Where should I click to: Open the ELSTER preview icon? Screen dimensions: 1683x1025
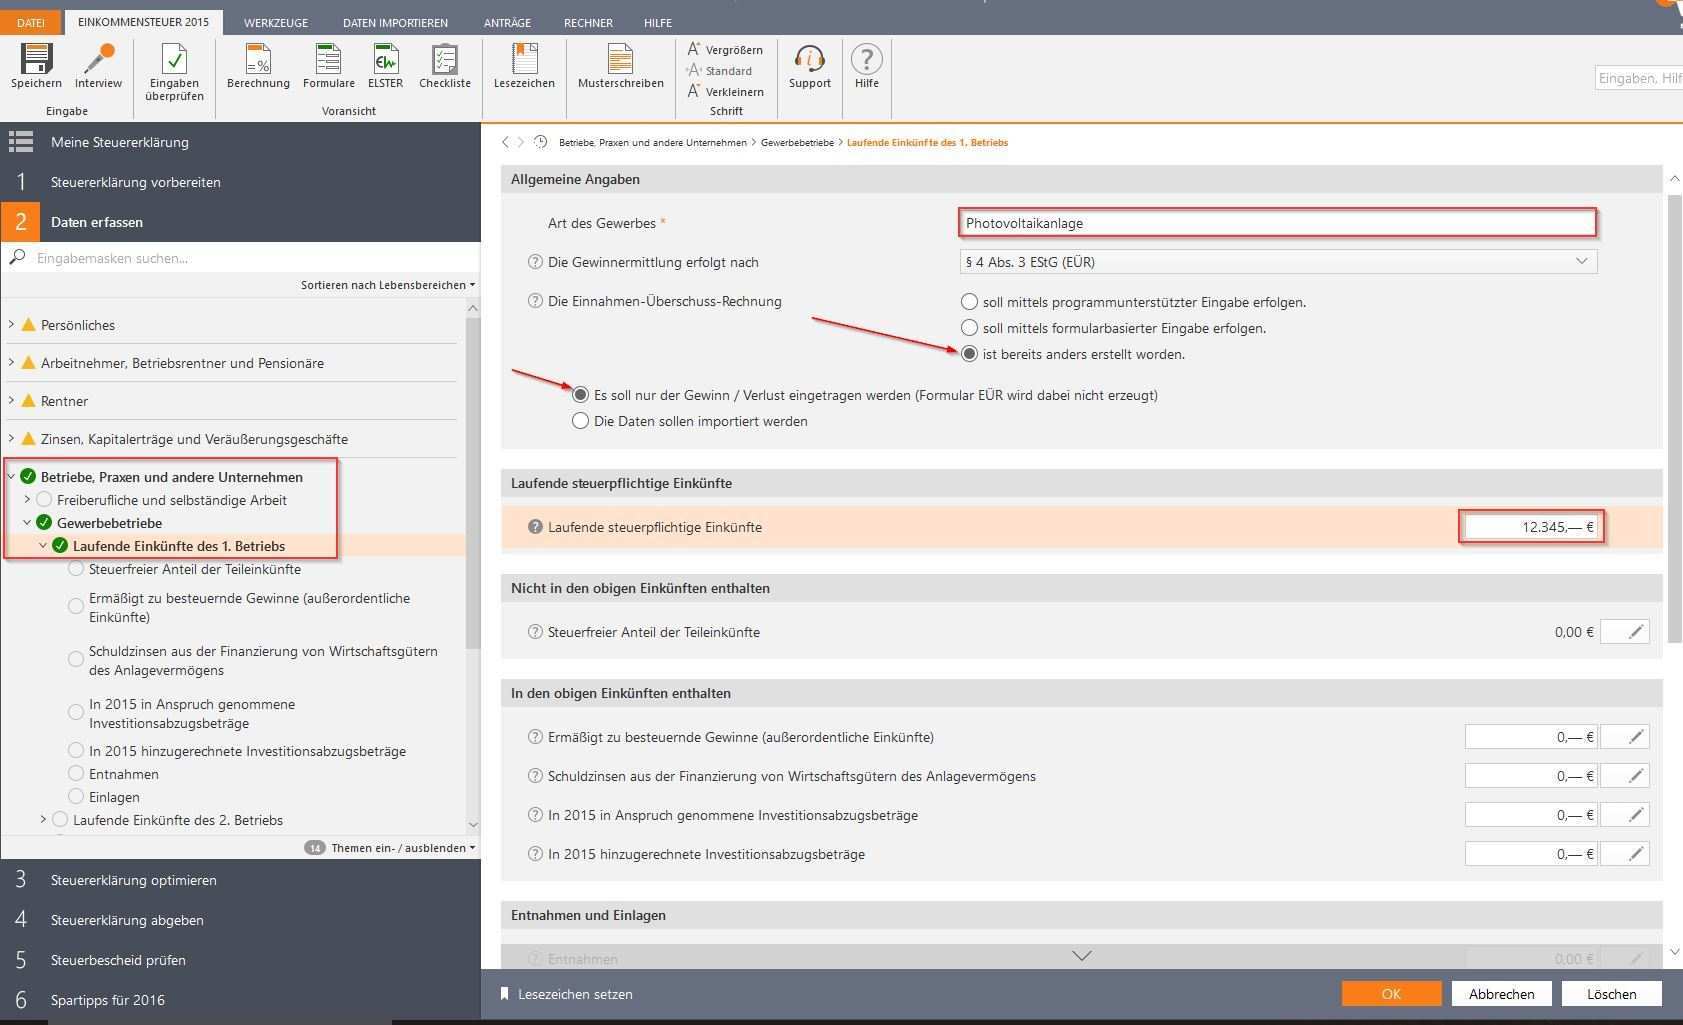pyautogui.click(x=385, y=60)
